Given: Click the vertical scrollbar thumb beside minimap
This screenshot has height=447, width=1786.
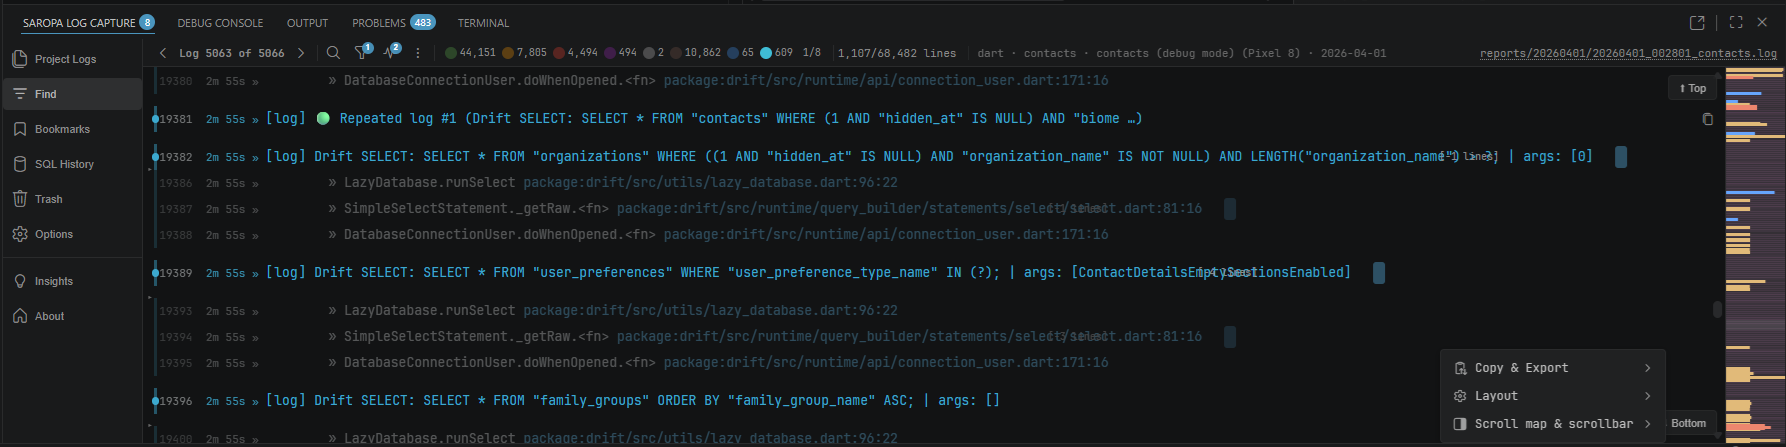Looking at the screenshot, I should pos(1718,309).
